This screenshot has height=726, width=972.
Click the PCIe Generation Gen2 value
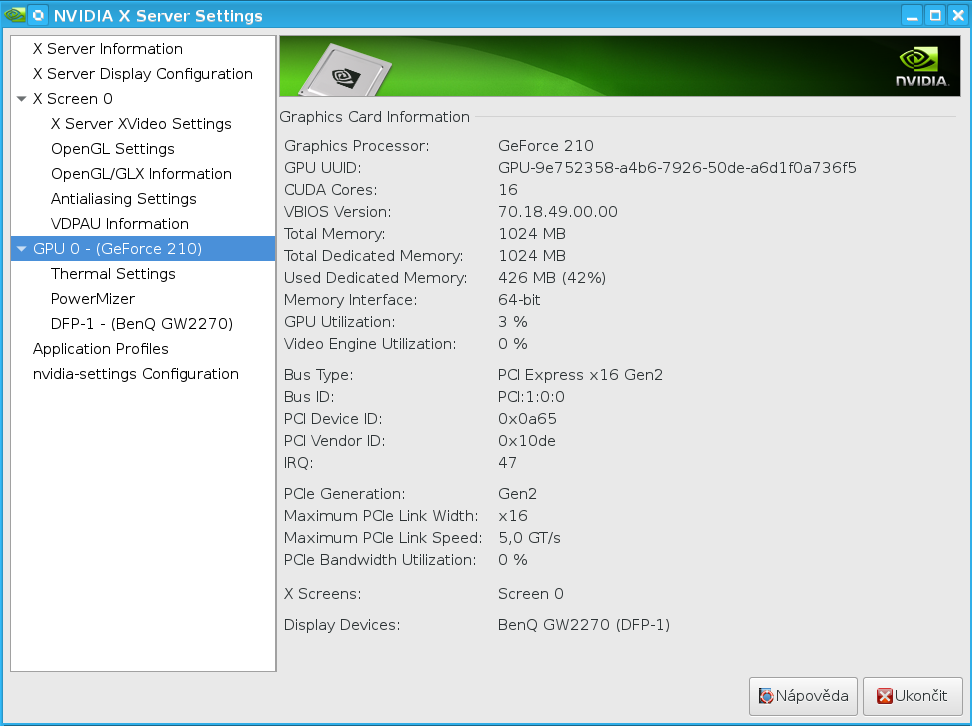click(518, 494)
